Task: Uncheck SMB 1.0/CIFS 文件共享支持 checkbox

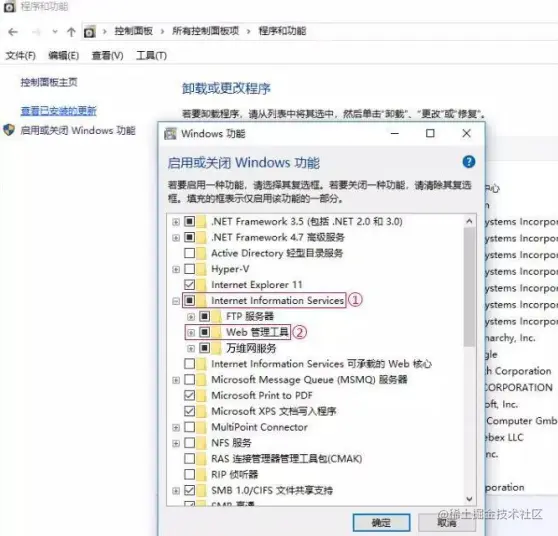Action: click(189, 490)
